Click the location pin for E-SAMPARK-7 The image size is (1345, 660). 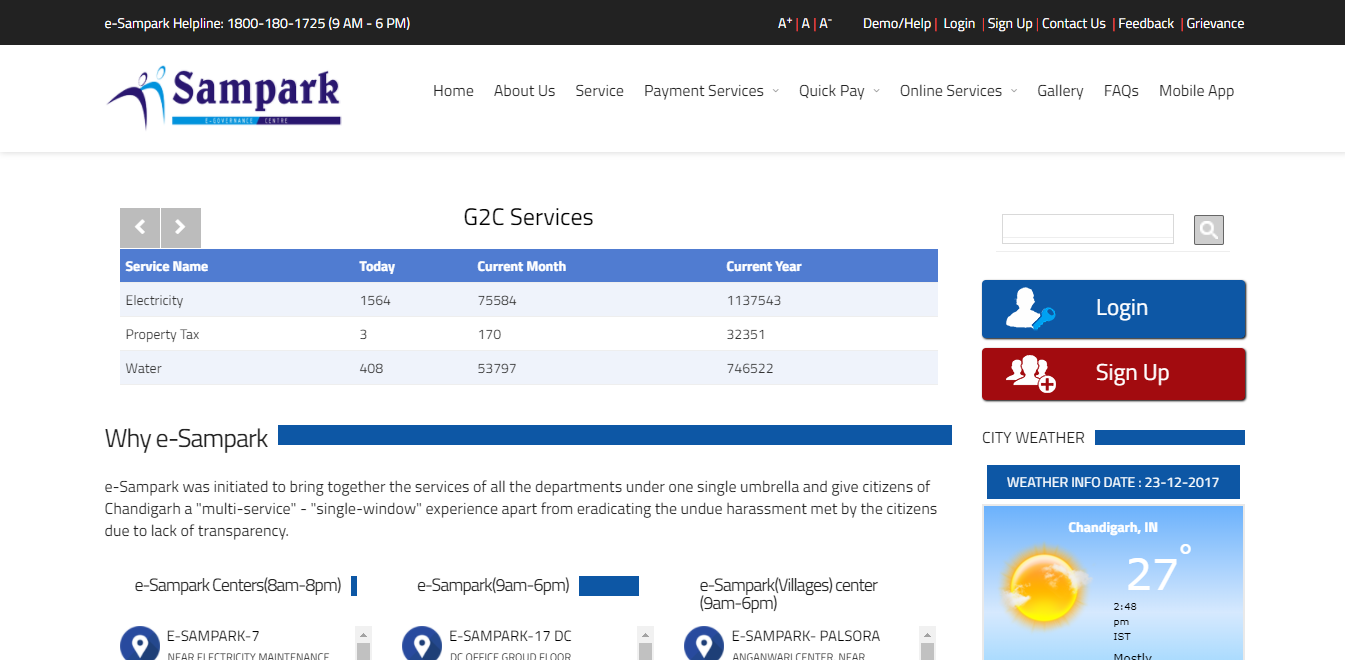point(139,643)
